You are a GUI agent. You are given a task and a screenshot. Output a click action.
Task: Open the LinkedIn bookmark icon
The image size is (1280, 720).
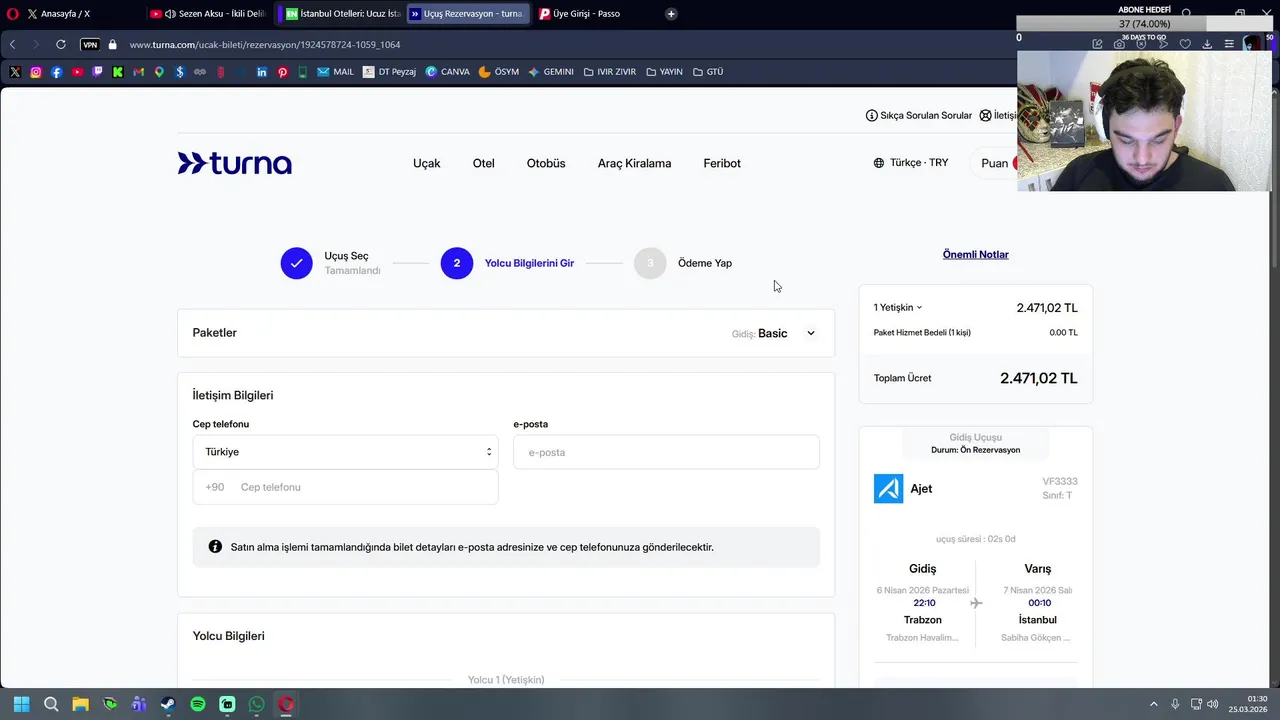pyautogui.click(x=262, y=72)
